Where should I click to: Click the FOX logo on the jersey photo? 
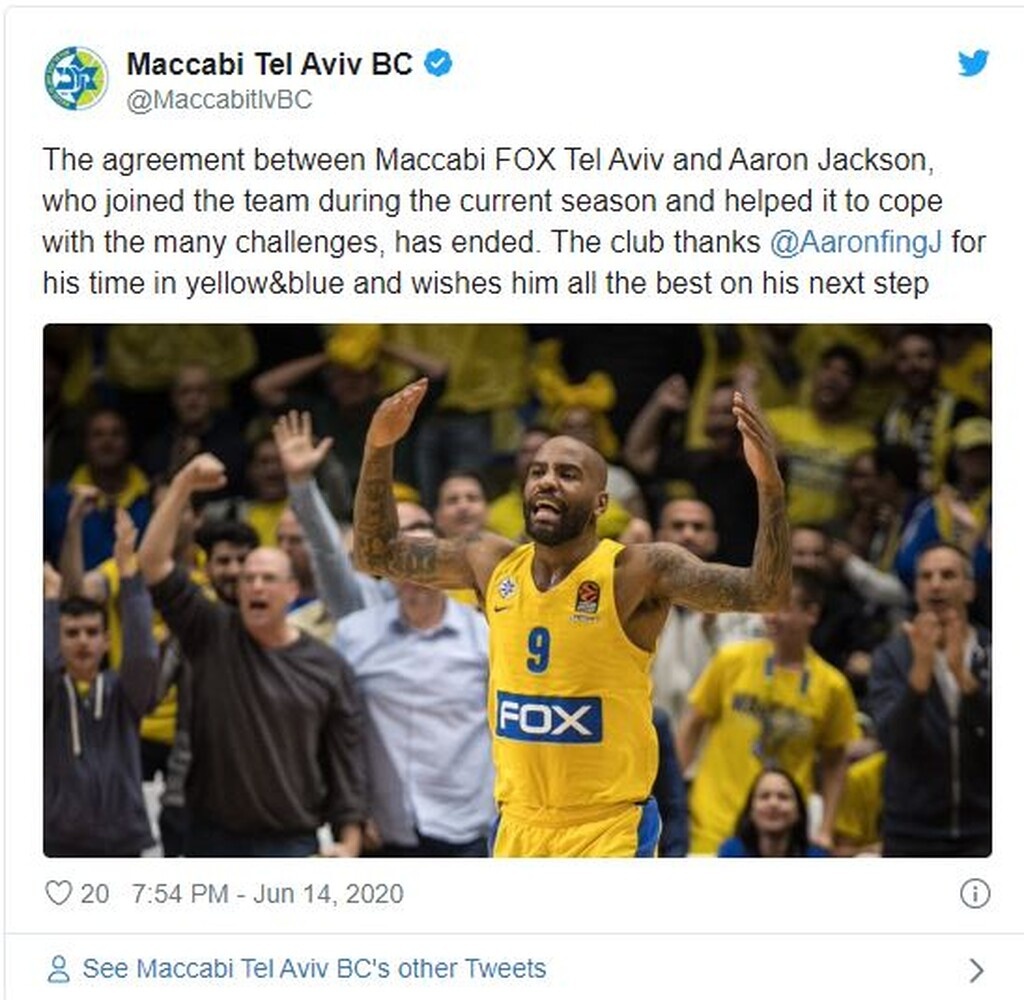click(x=549, y=717)
